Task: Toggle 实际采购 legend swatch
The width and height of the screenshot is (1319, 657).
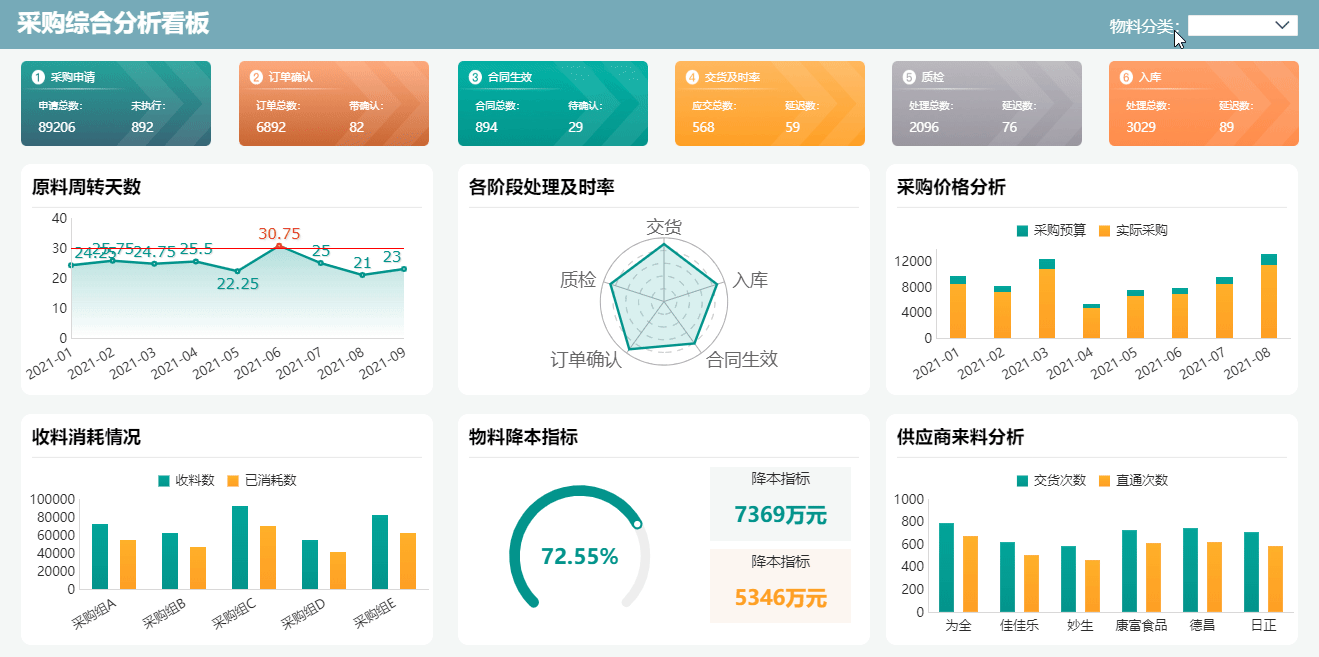Action: coord(1104,231)
